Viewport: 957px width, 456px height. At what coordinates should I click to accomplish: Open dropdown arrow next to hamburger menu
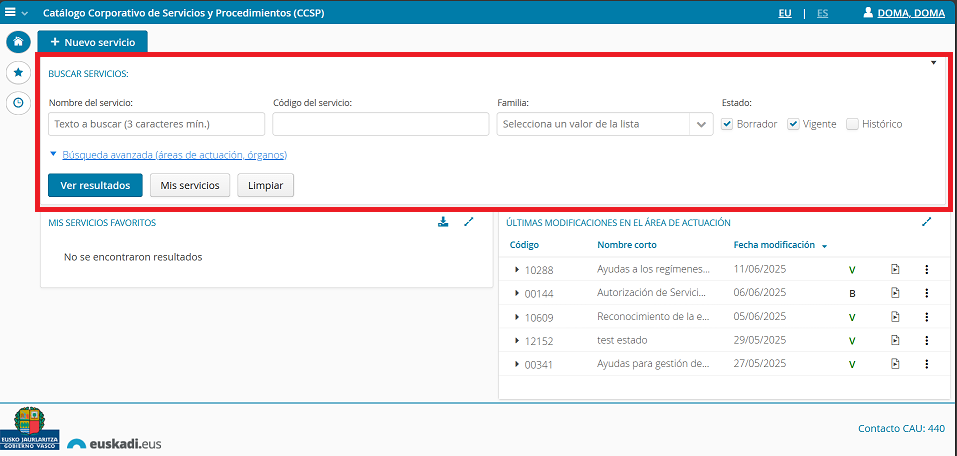(24, 13)
